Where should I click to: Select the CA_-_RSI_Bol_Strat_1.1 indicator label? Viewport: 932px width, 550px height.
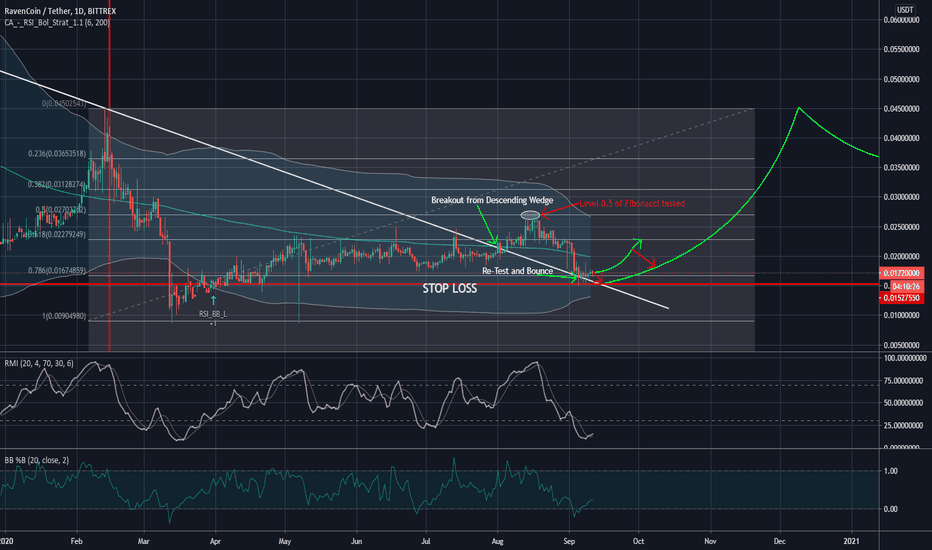[x=57, y=23]
